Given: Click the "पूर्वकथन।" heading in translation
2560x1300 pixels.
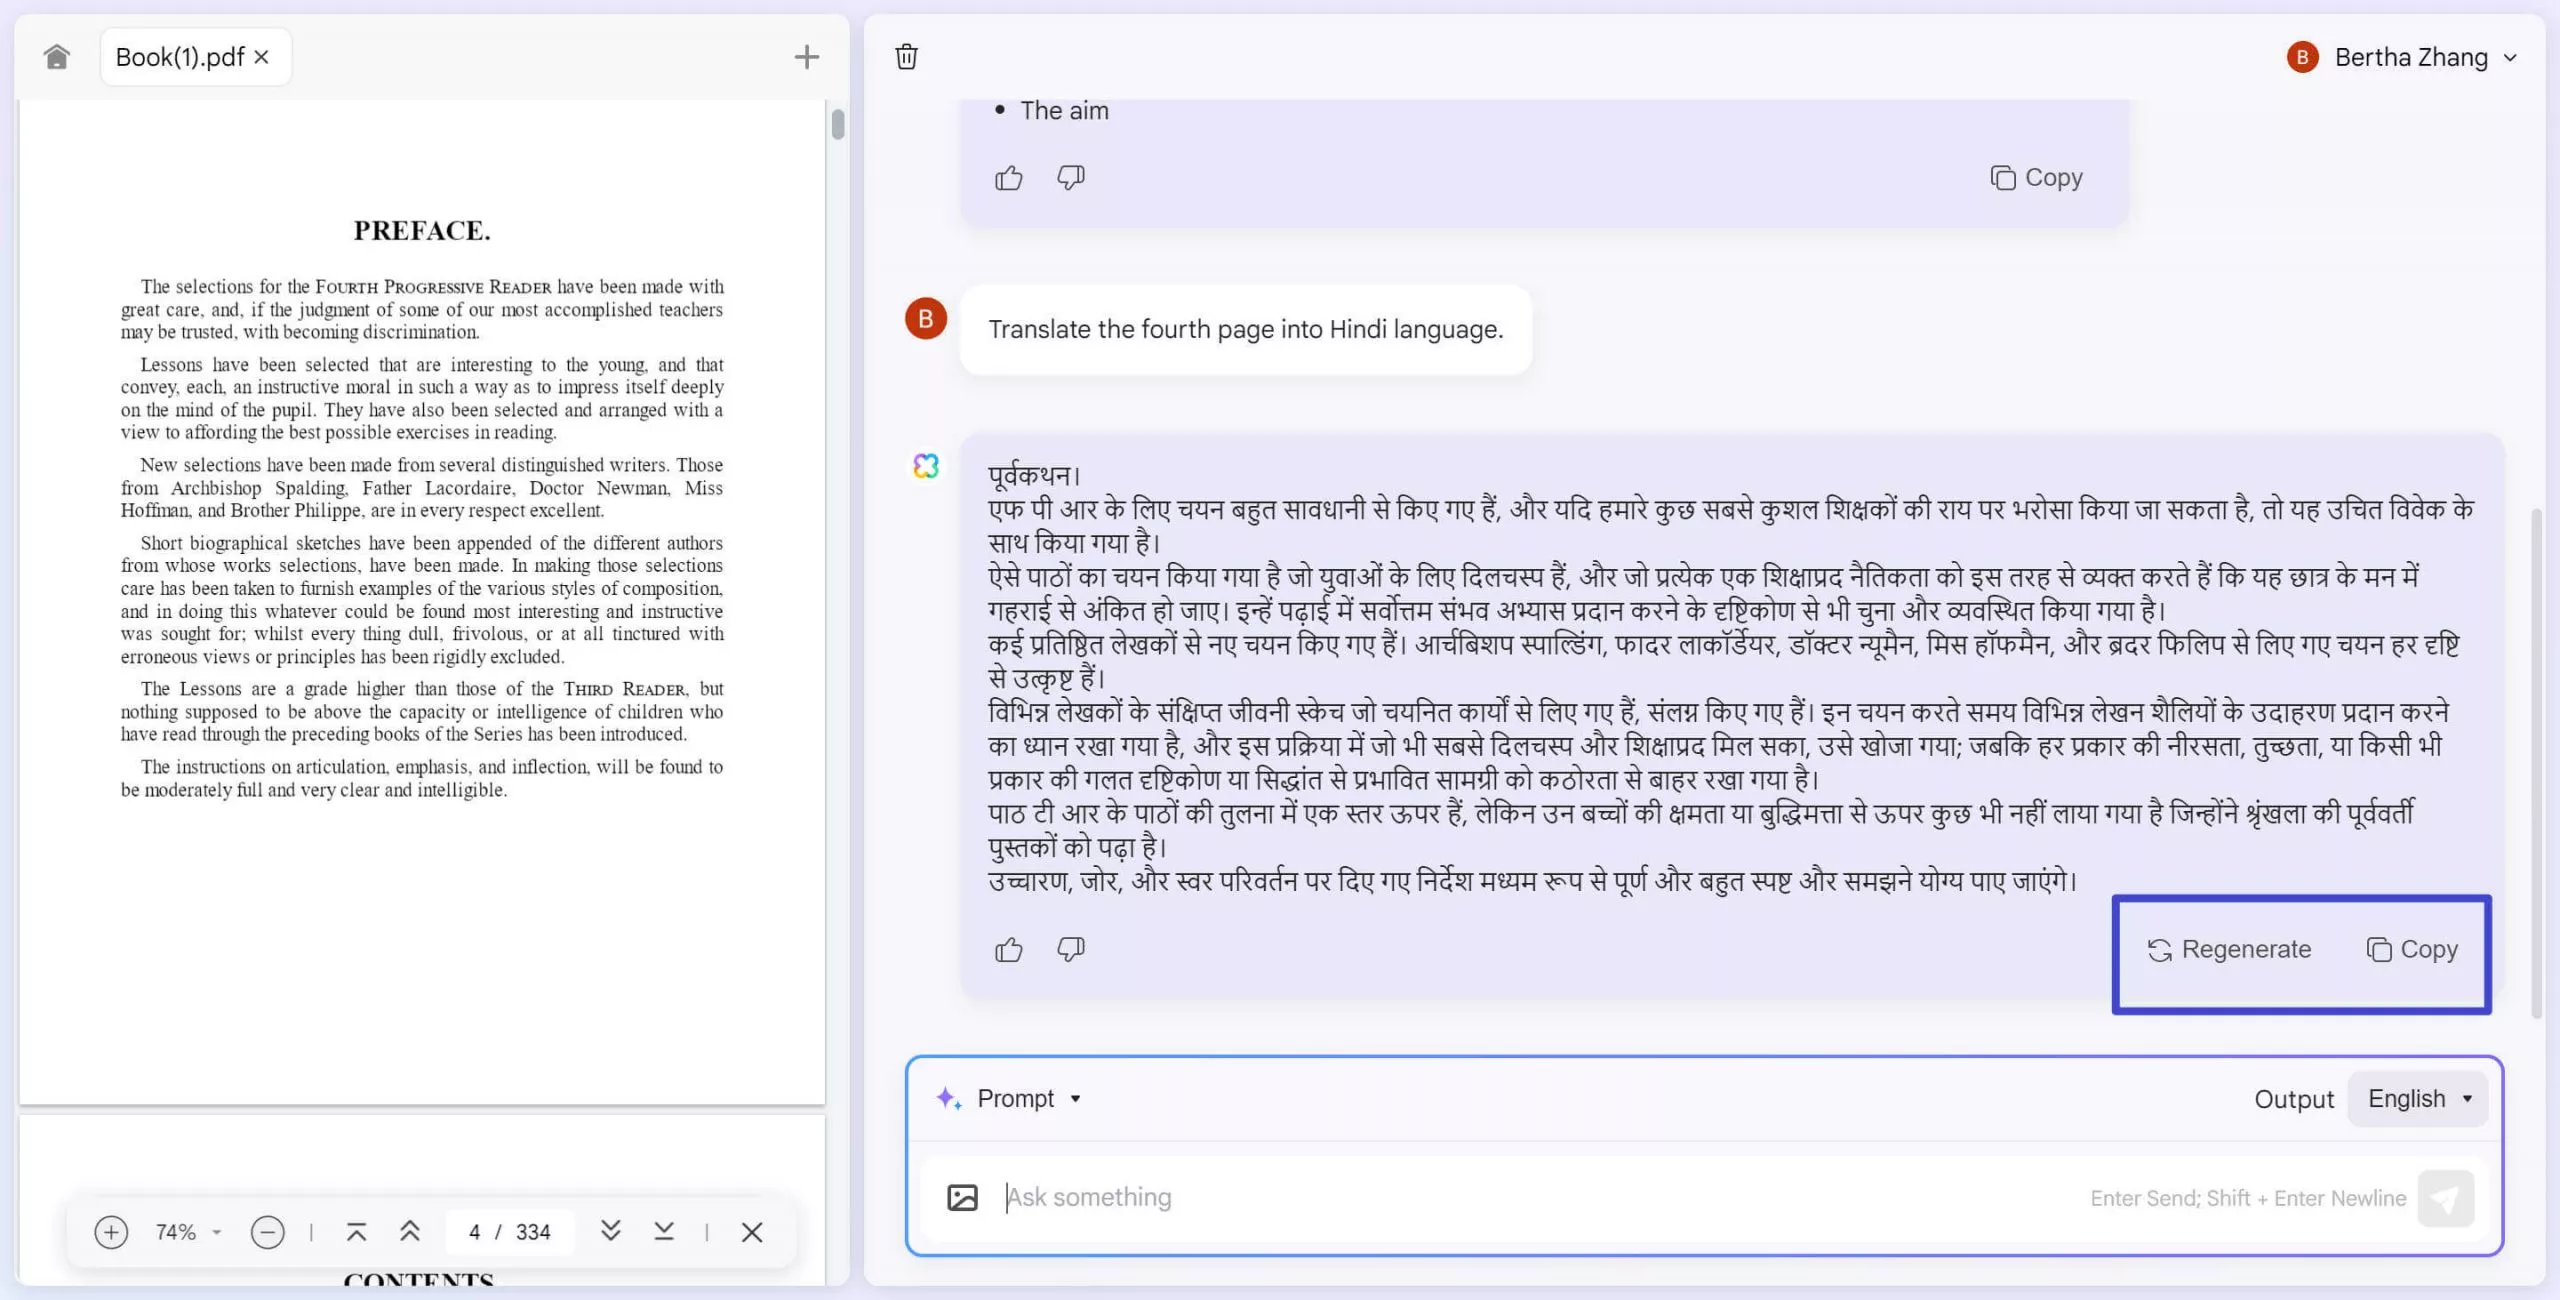Looking at the screenshot, I should 1034,475.
